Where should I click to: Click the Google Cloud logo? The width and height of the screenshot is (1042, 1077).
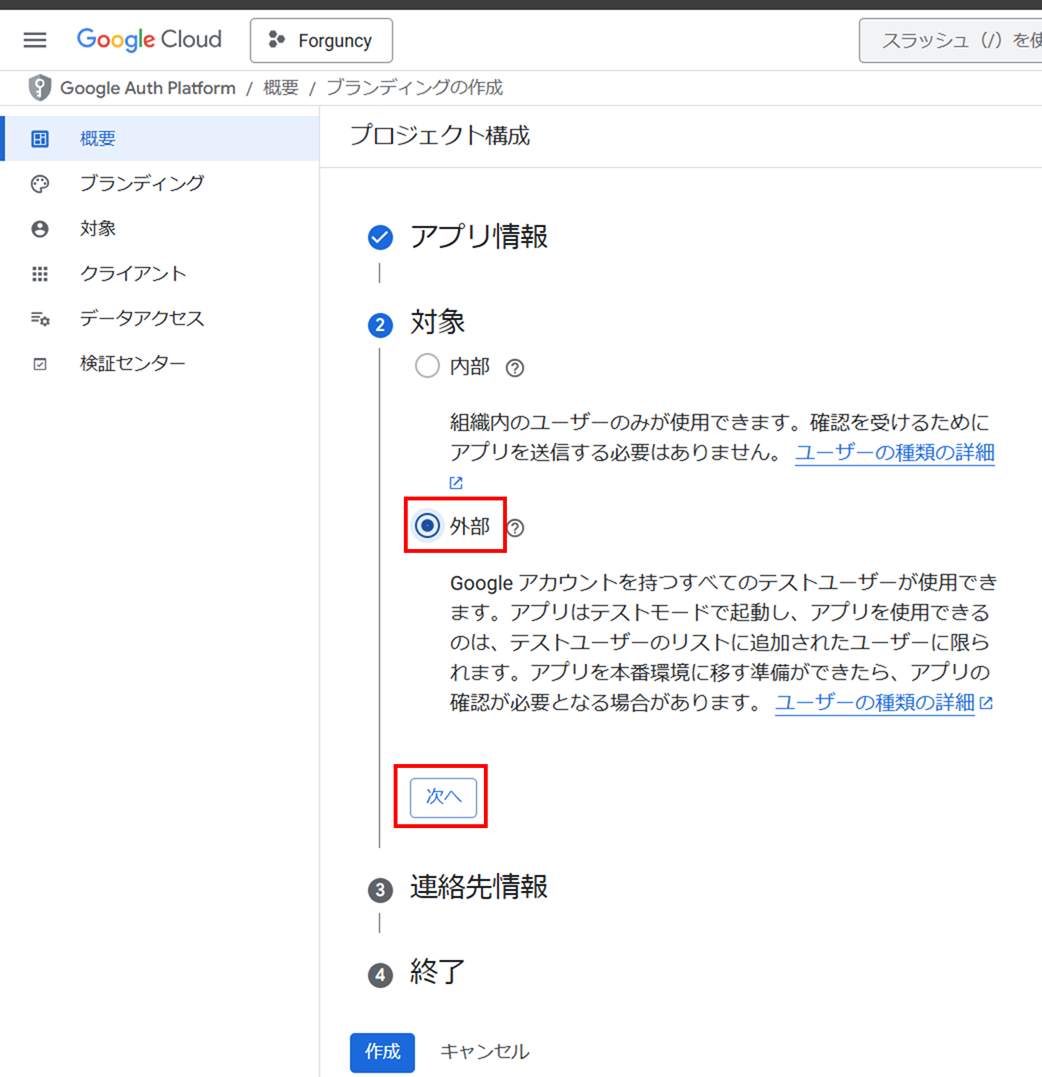point(149,40)
